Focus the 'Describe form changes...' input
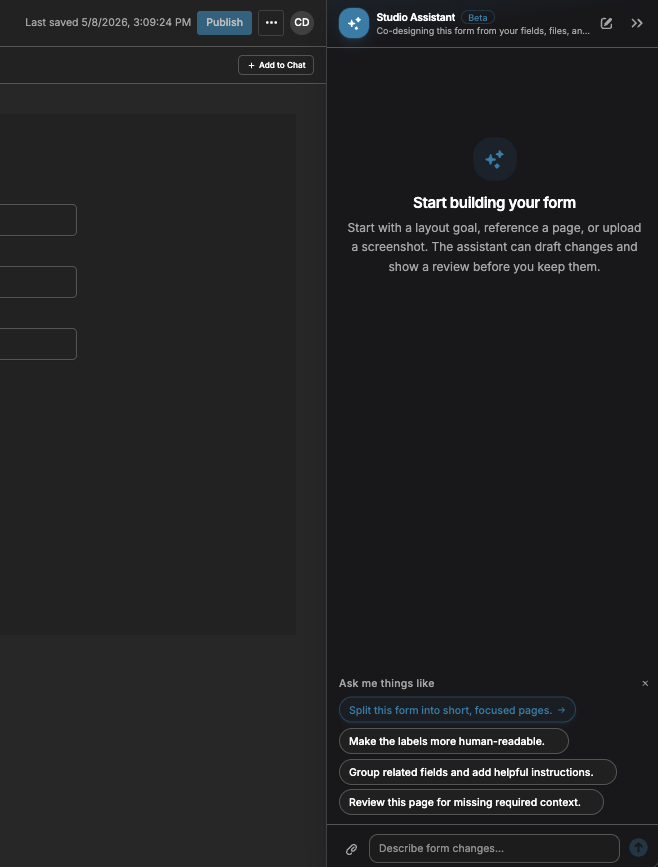Viewport: 658px width, 867px height. tap(494, 848)
